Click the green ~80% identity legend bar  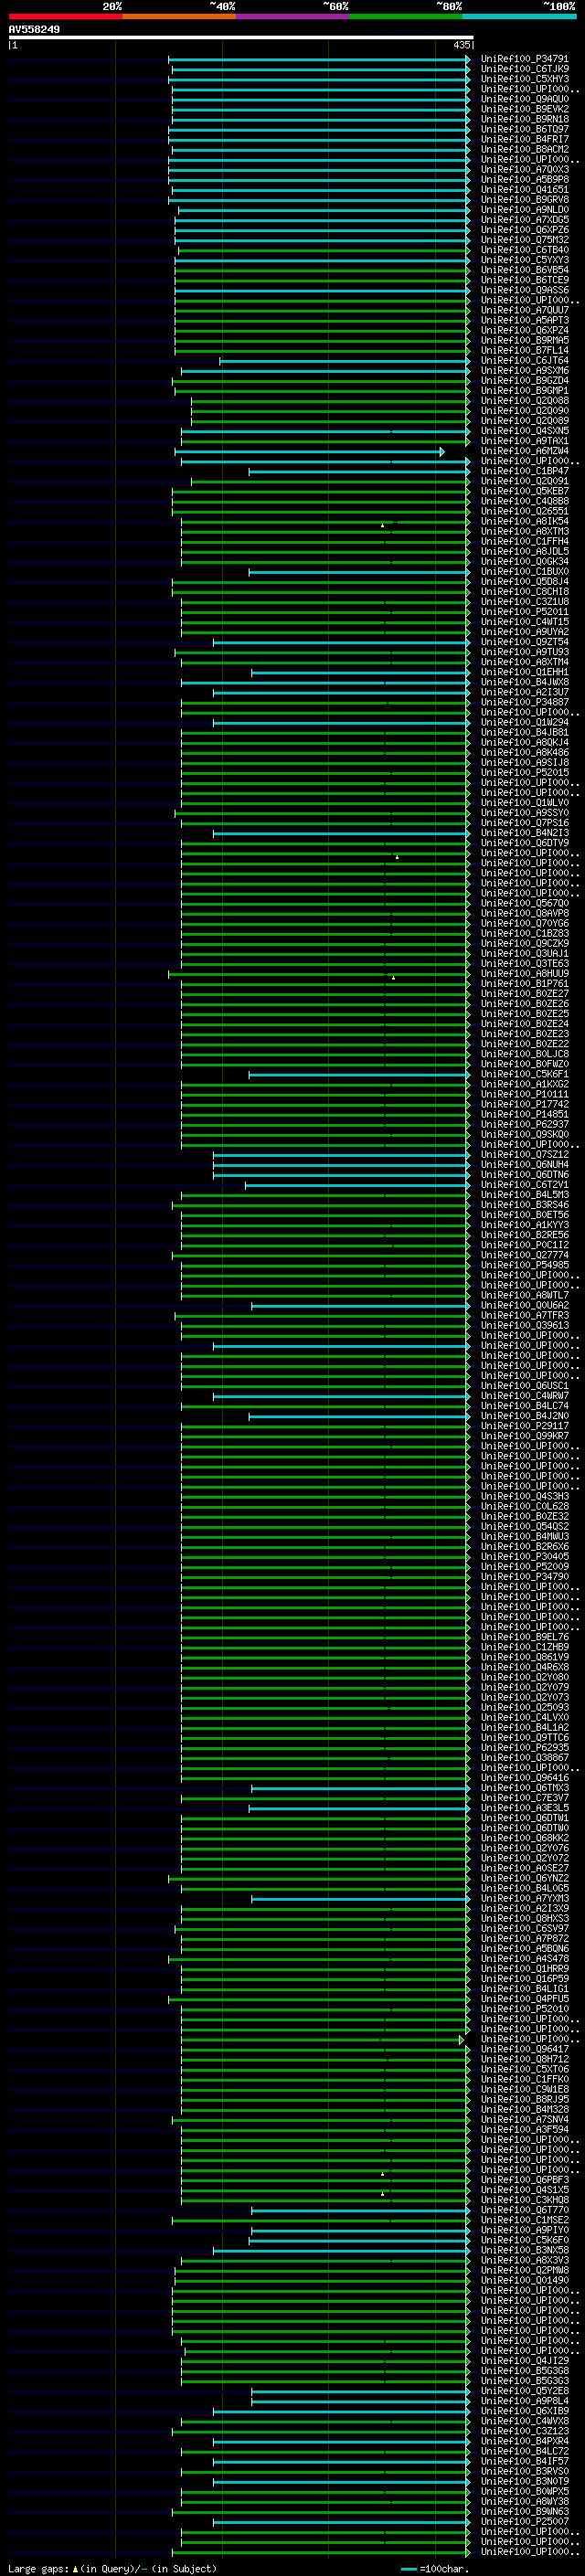pos(406,16)
